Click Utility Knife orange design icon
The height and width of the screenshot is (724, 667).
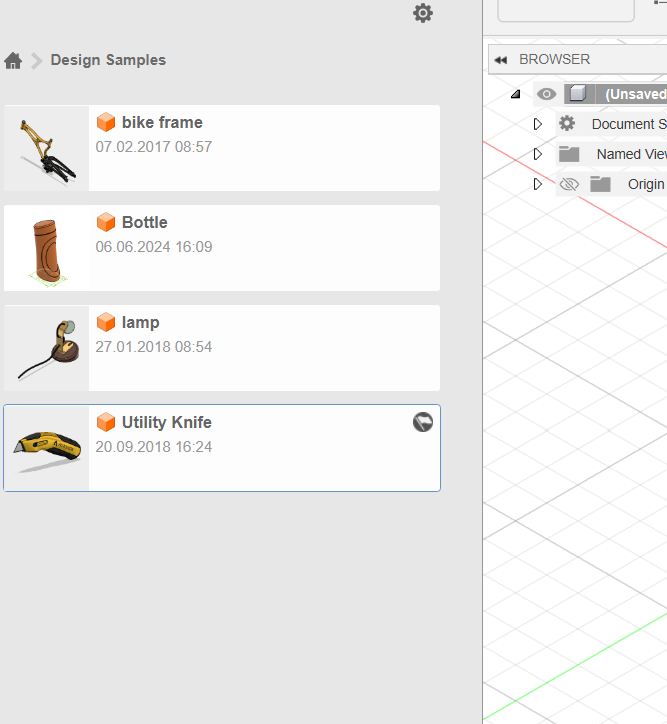point(106,422)
